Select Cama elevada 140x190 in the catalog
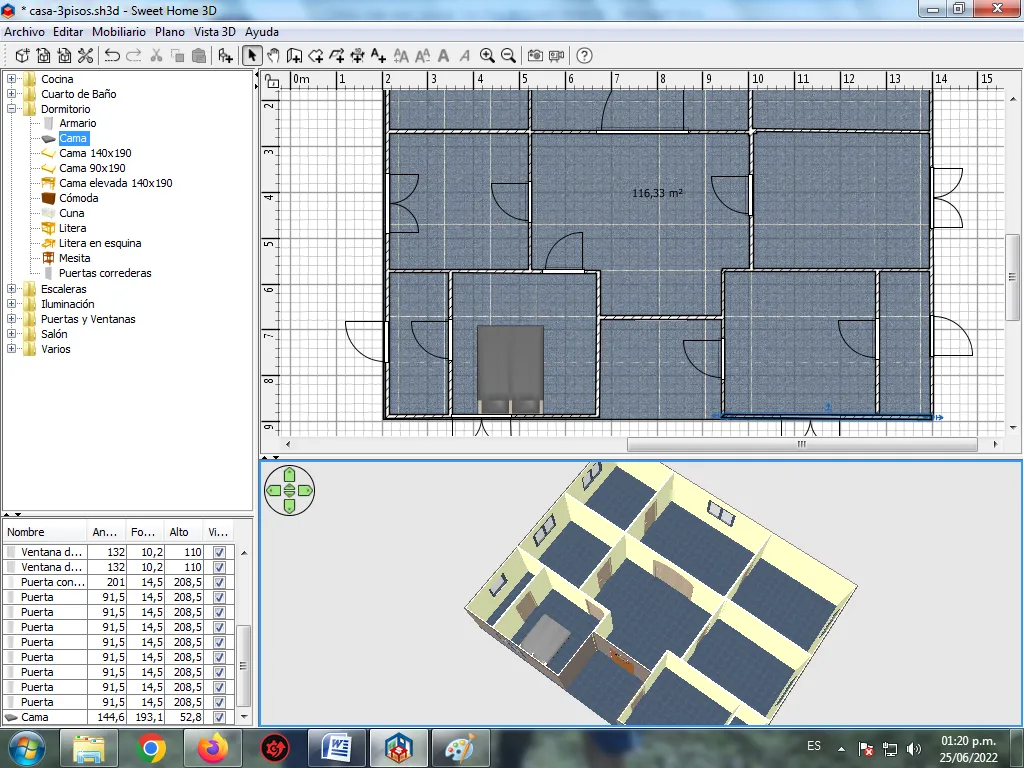Viewport: 1024px width, 768px height. 116,184
